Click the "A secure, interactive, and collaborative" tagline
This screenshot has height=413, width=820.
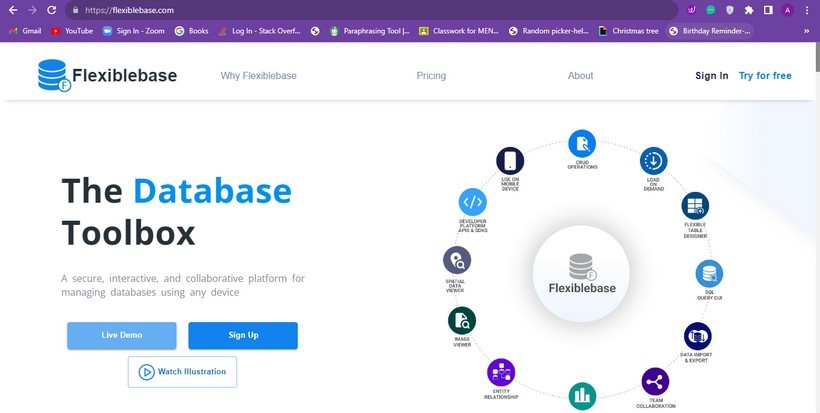pos(183,285)
